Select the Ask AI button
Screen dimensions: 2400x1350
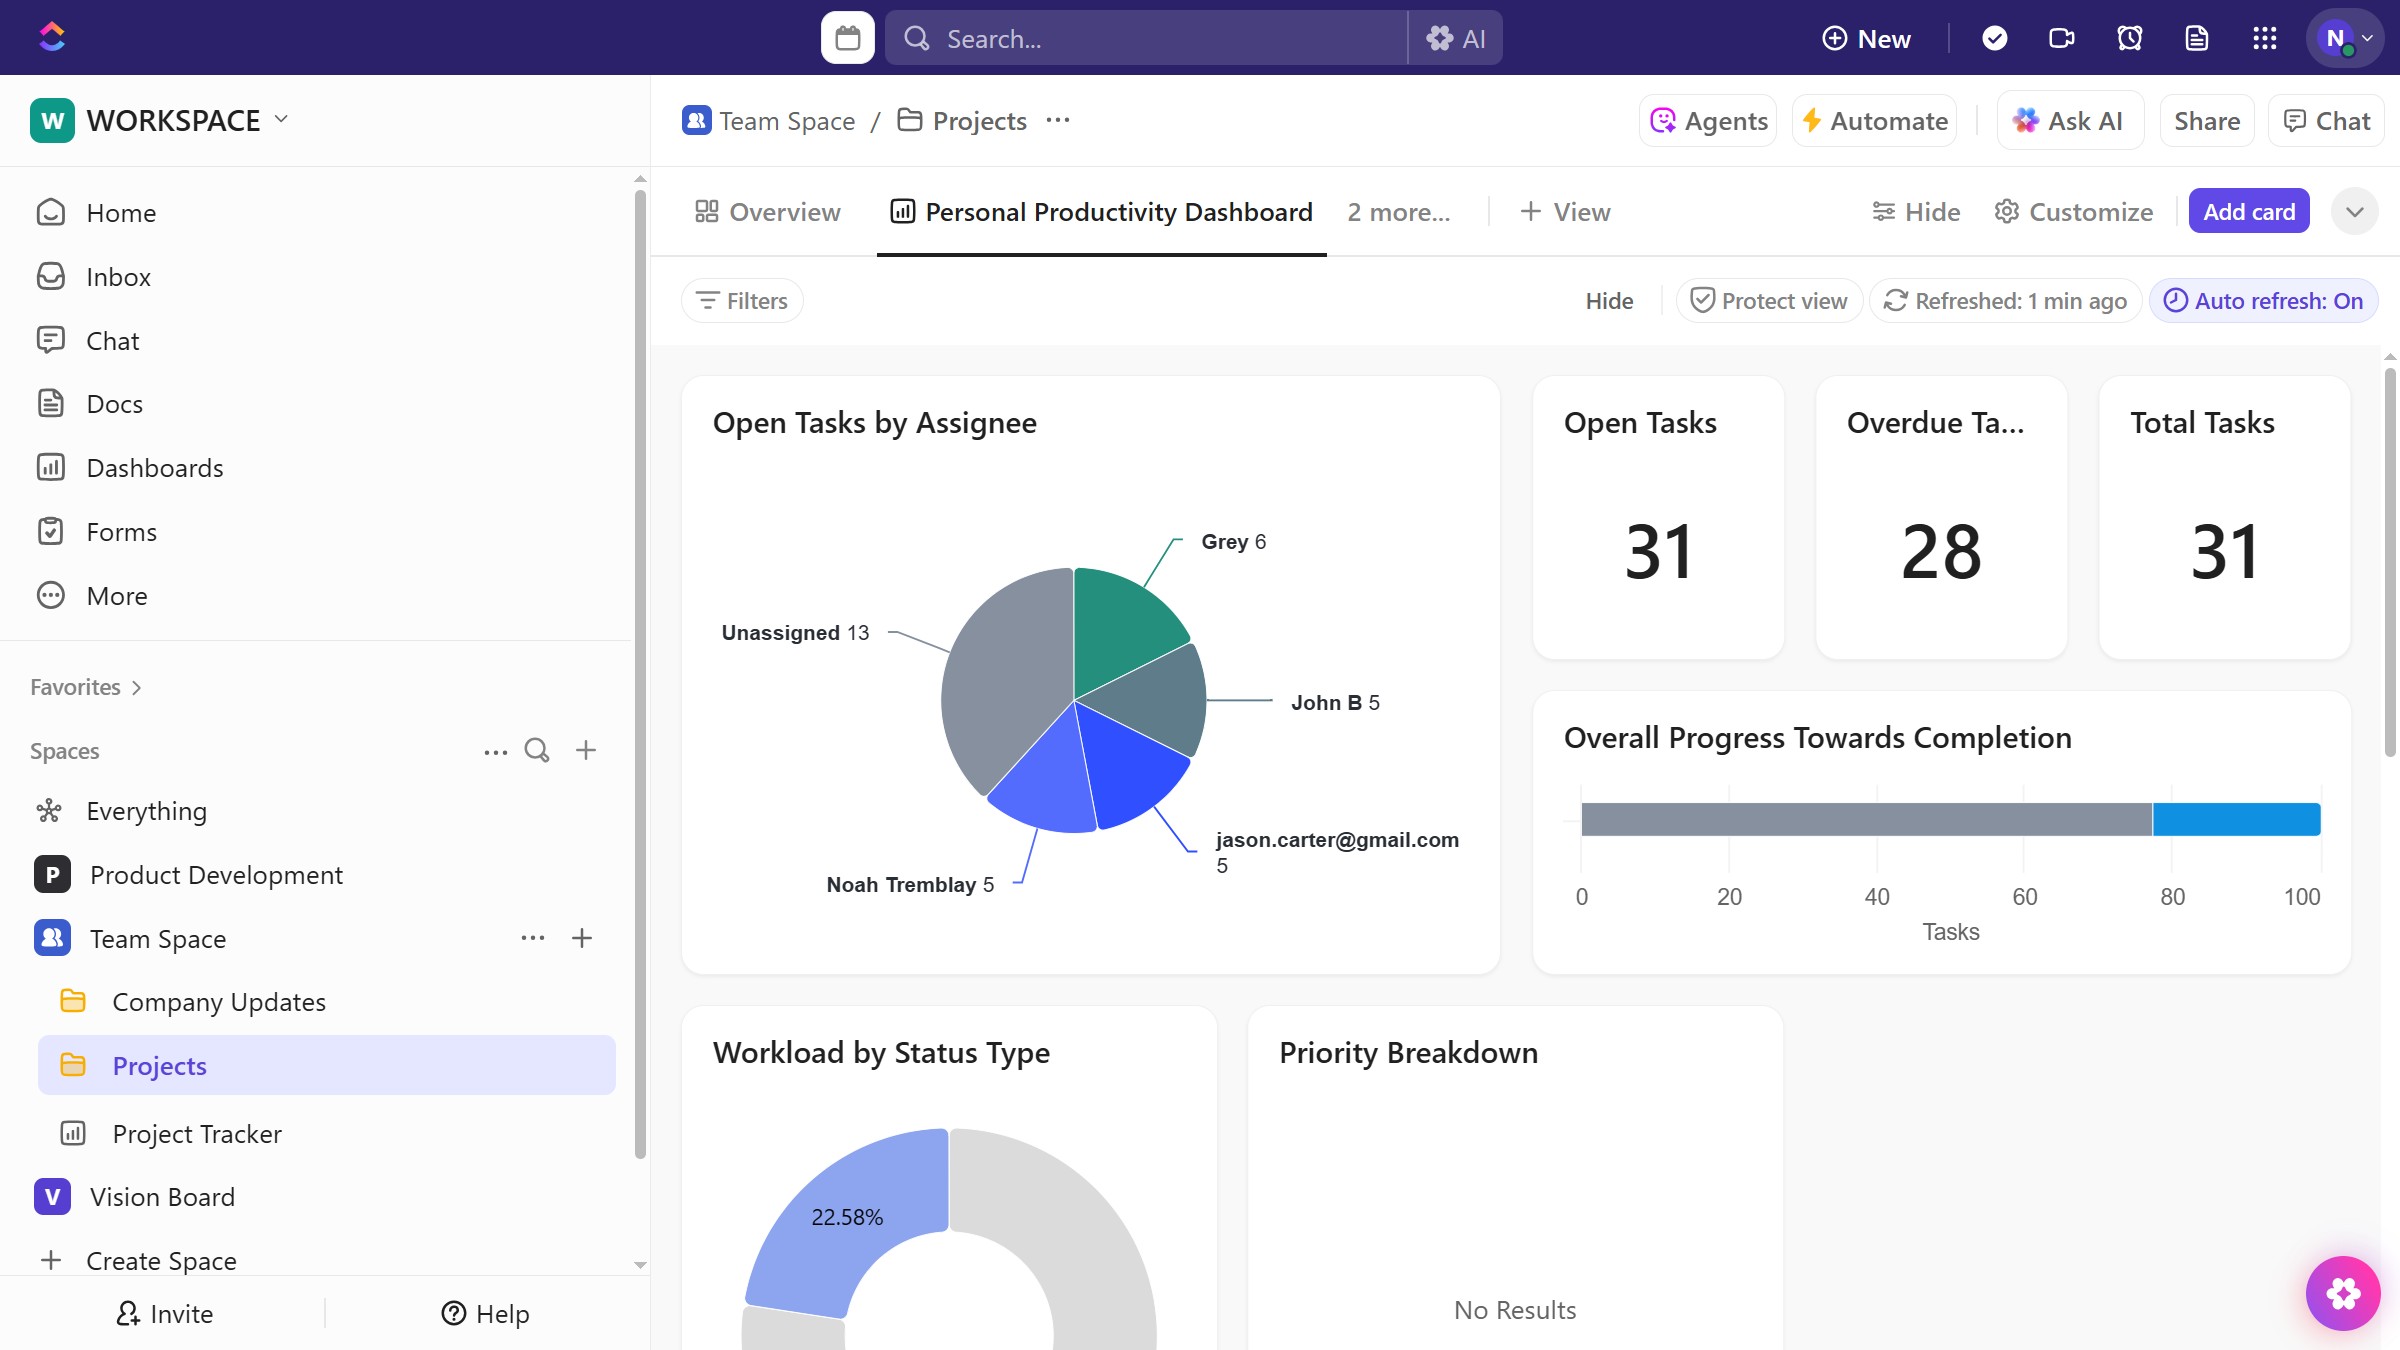[2069, 120]
